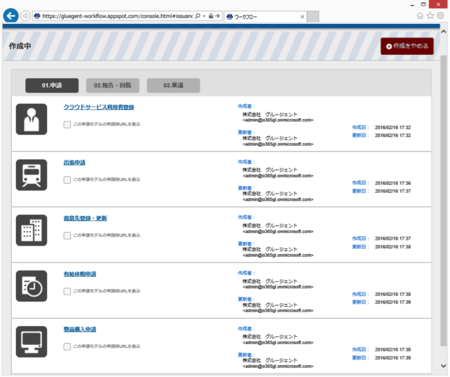Click the scrollbar up arrow
This screenshot has height=377, width=450.
(443, 31)
